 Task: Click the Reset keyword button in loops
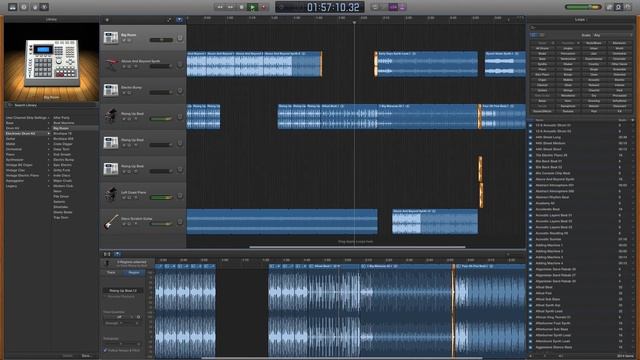[542, 43]
